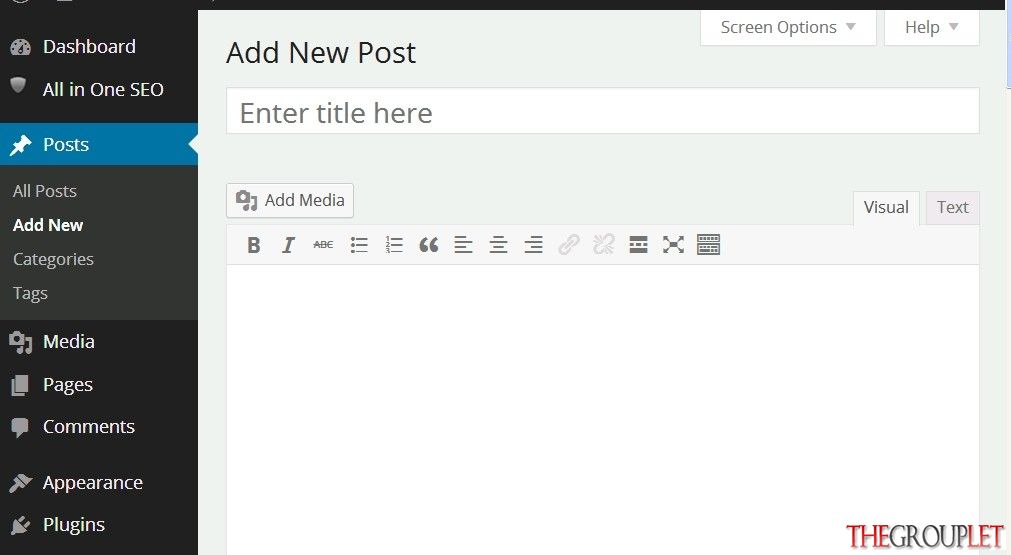1011x555 pixels.
Task: Insert a numbered list
Action: [394, 245]
